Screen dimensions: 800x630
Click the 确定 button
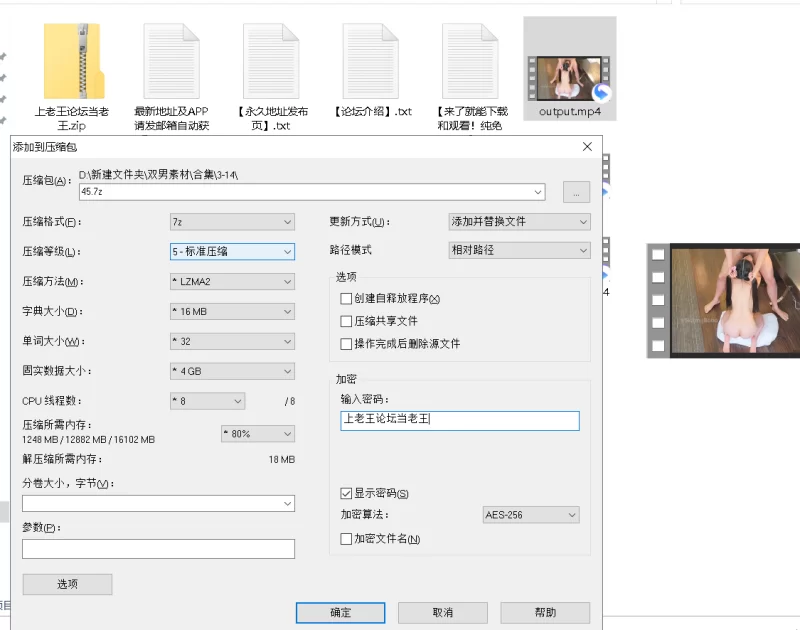(340, 612)
